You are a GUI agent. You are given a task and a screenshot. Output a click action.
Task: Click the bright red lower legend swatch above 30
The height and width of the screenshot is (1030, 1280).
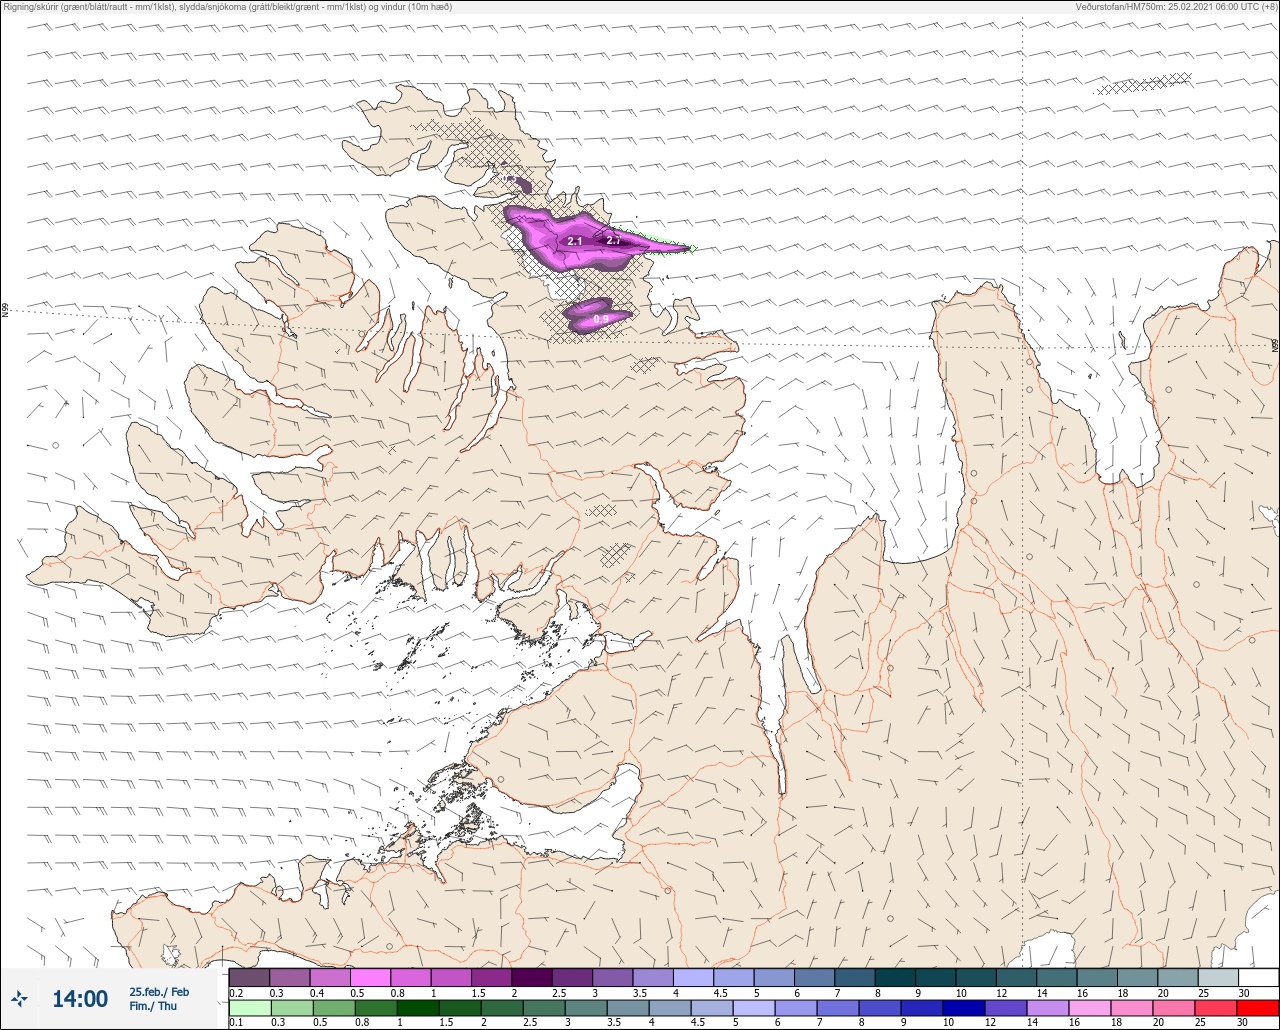click(x=1258, y=1008)
